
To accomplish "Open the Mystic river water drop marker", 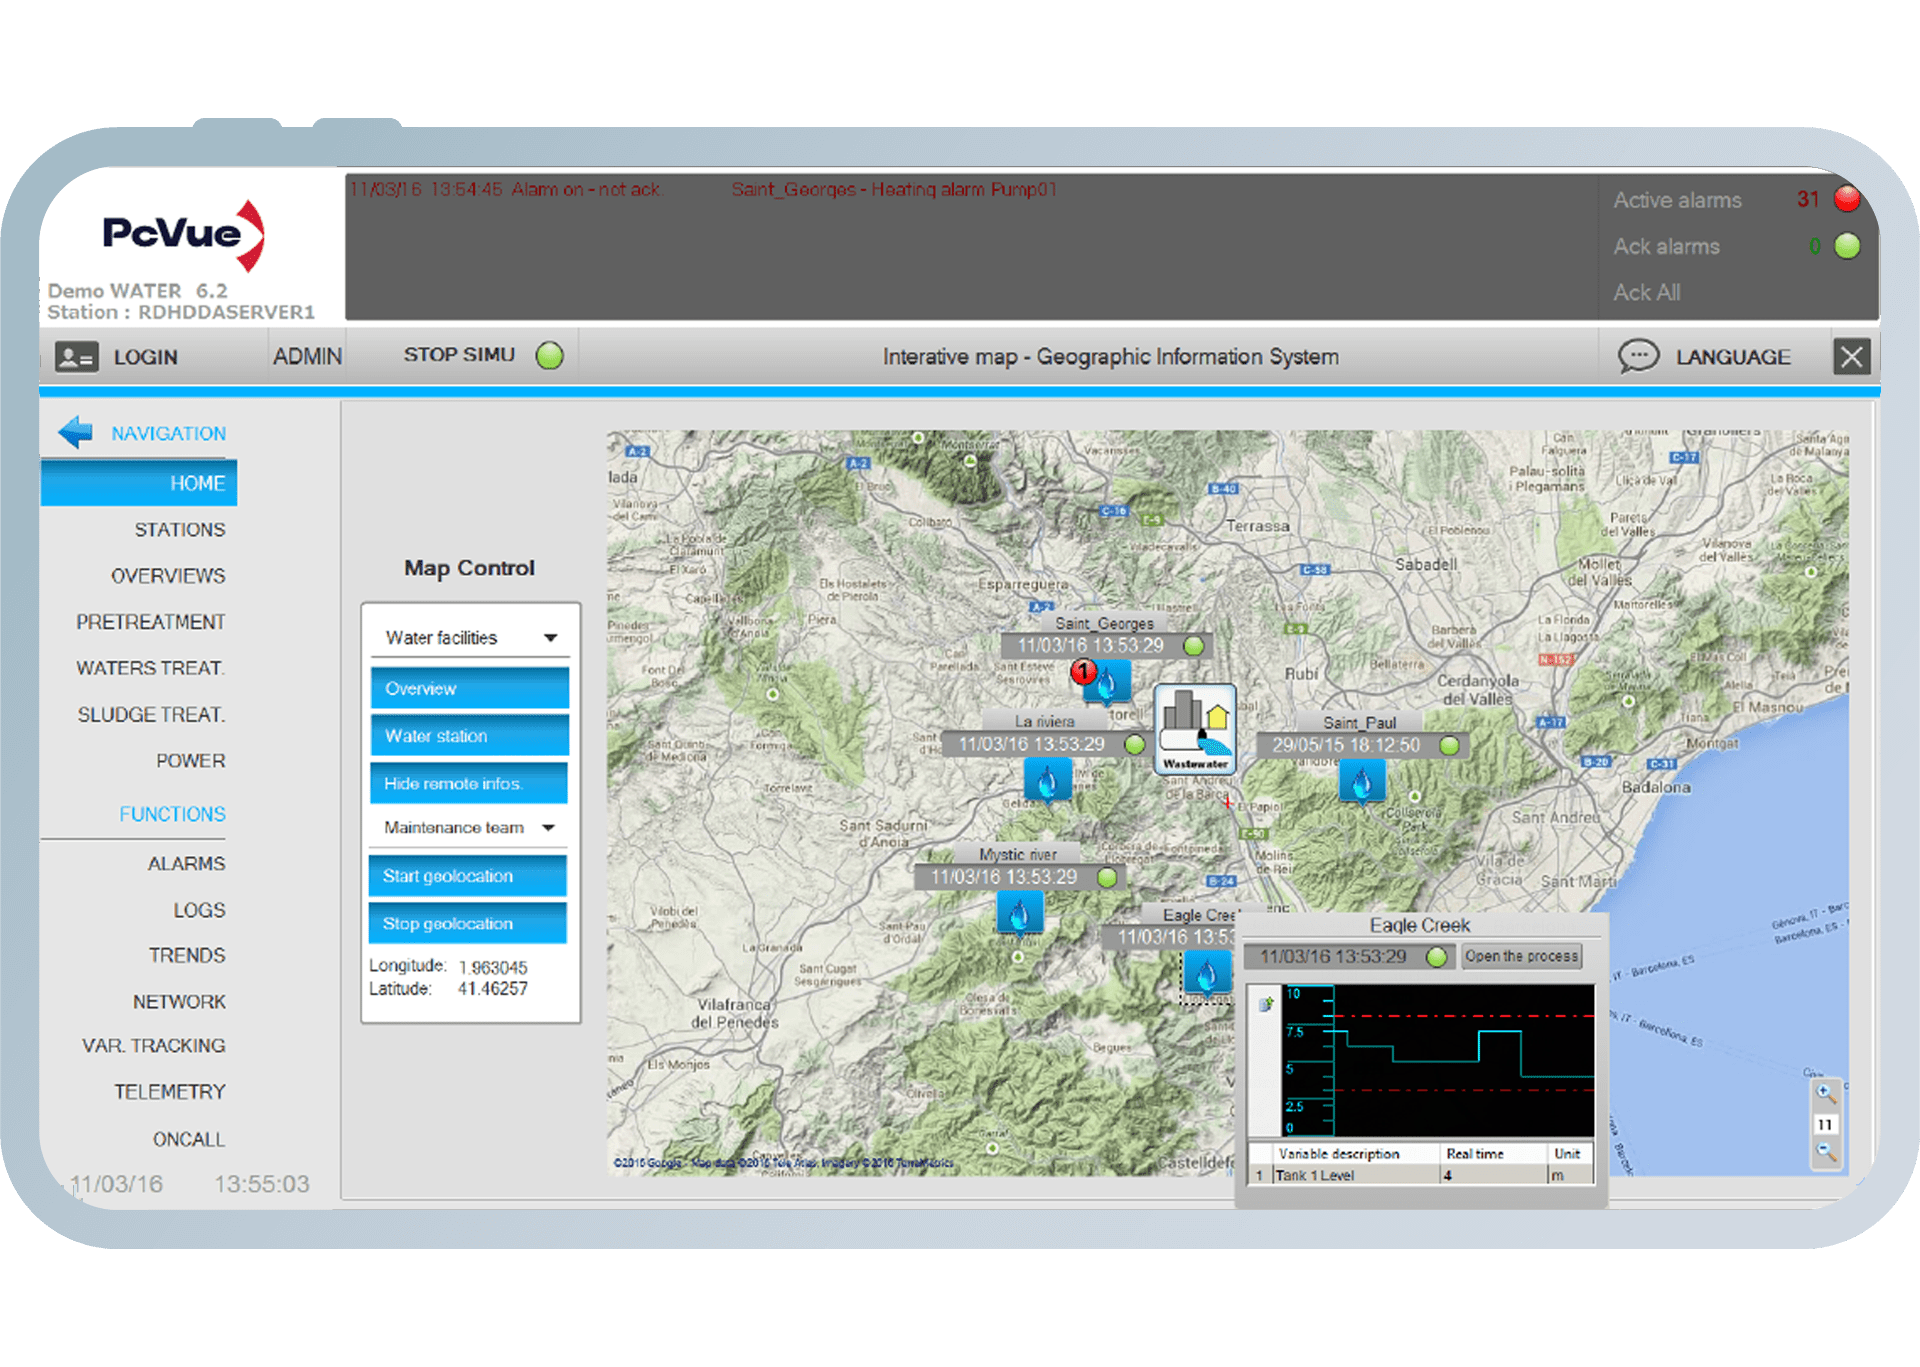I will click(1020, 914).
